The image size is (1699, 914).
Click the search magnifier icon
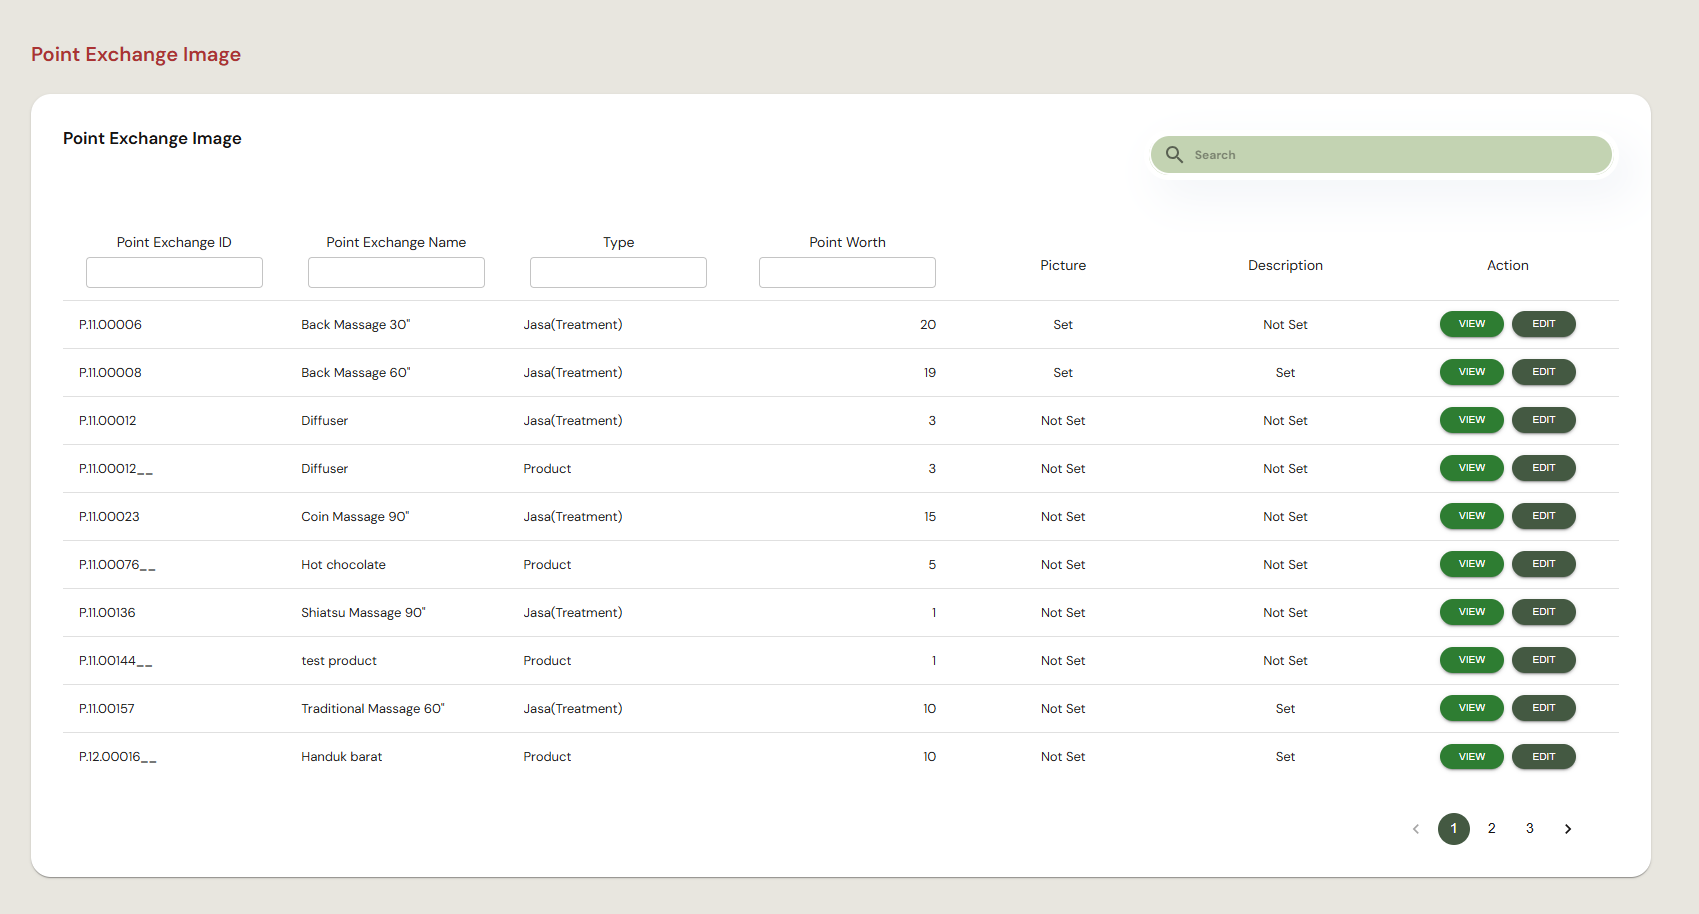(1174, 155)
